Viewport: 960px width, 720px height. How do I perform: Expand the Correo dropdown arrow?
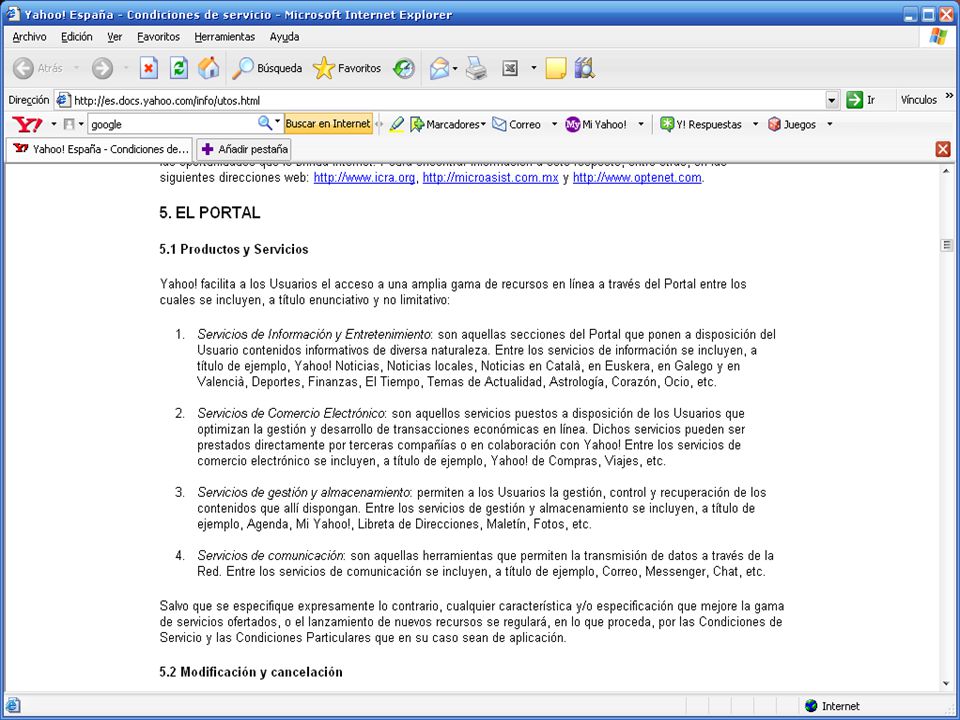pyautogui.click(x=554, y=124)
